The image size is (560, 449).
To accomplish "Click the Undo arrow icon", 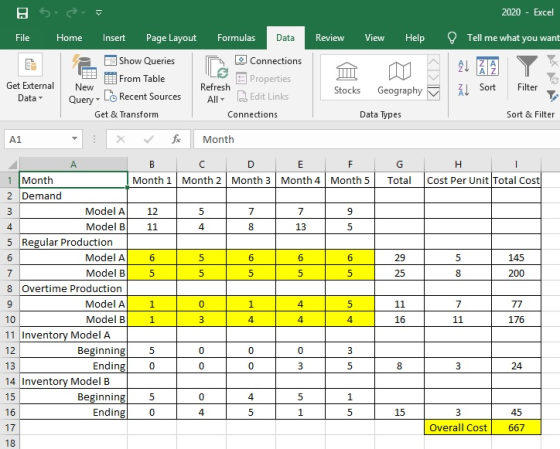I will [45, 13].
